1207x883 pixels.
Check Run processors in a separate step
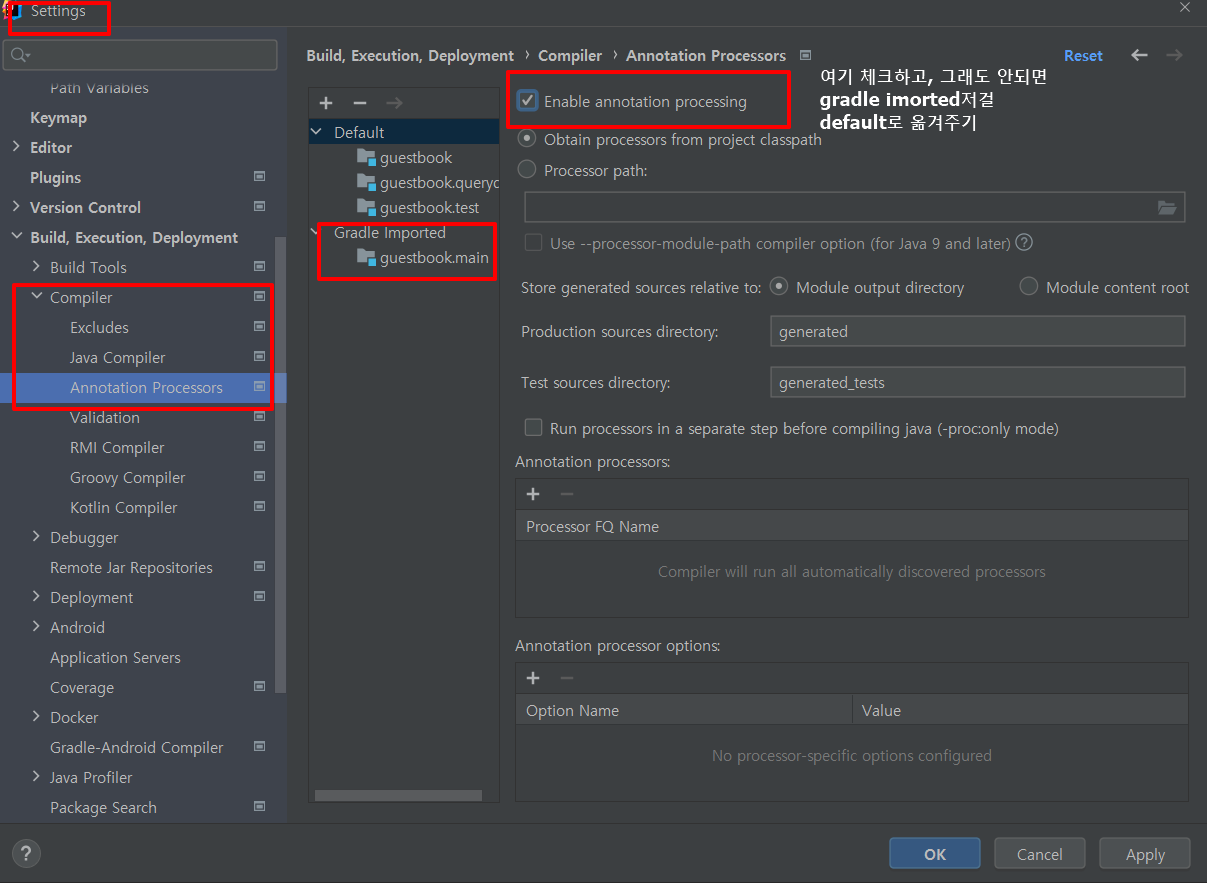[533, 427]
